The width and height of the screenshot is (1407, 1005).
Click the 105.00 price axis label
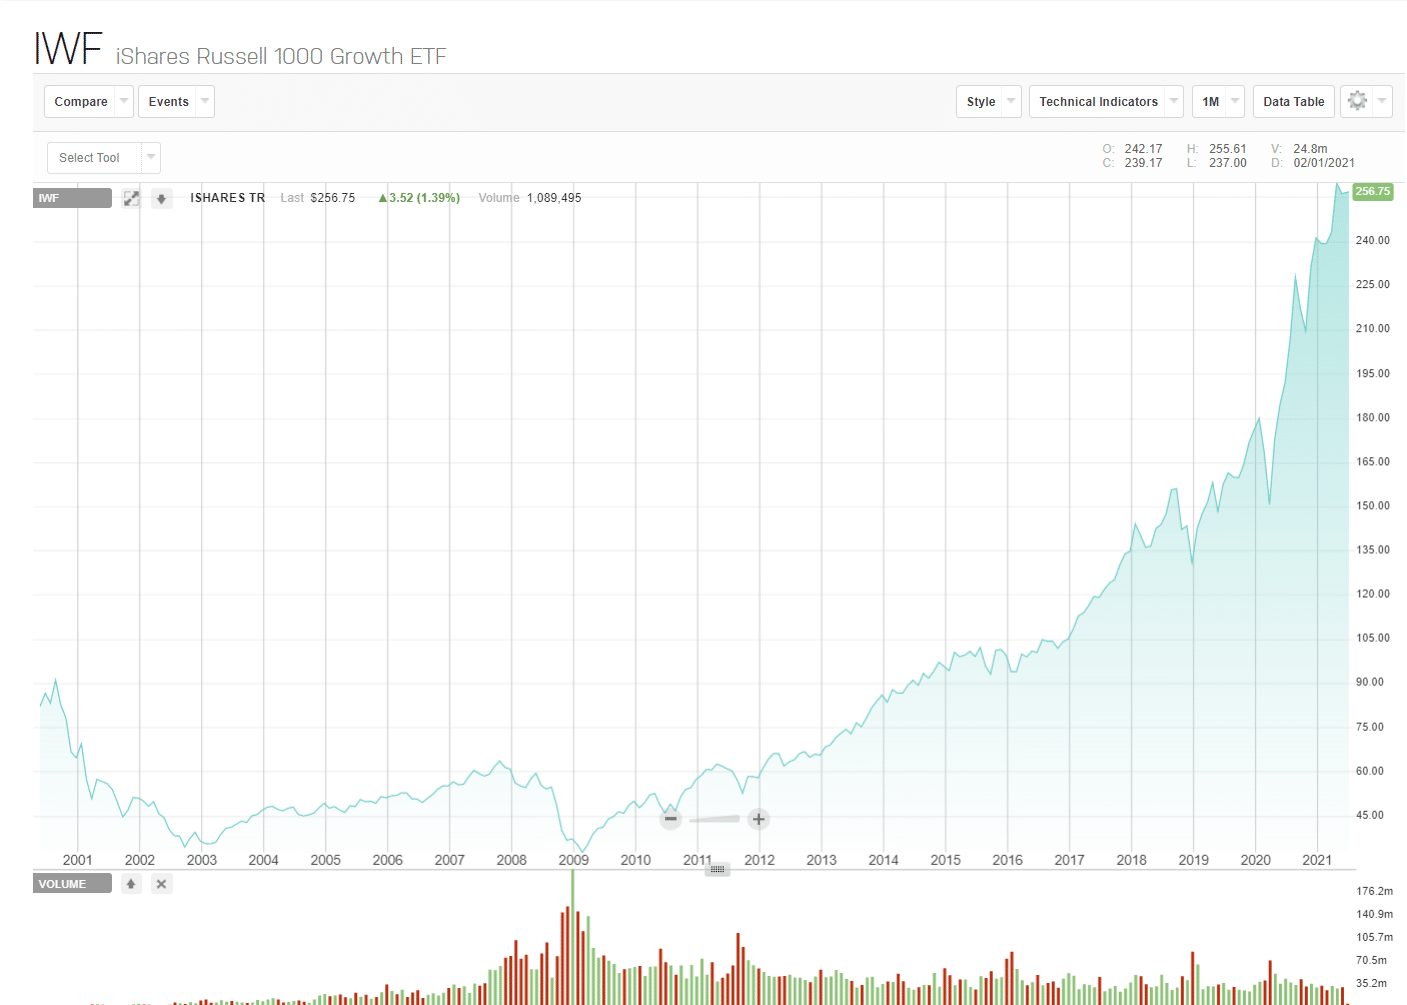[x=1372, y=638]
